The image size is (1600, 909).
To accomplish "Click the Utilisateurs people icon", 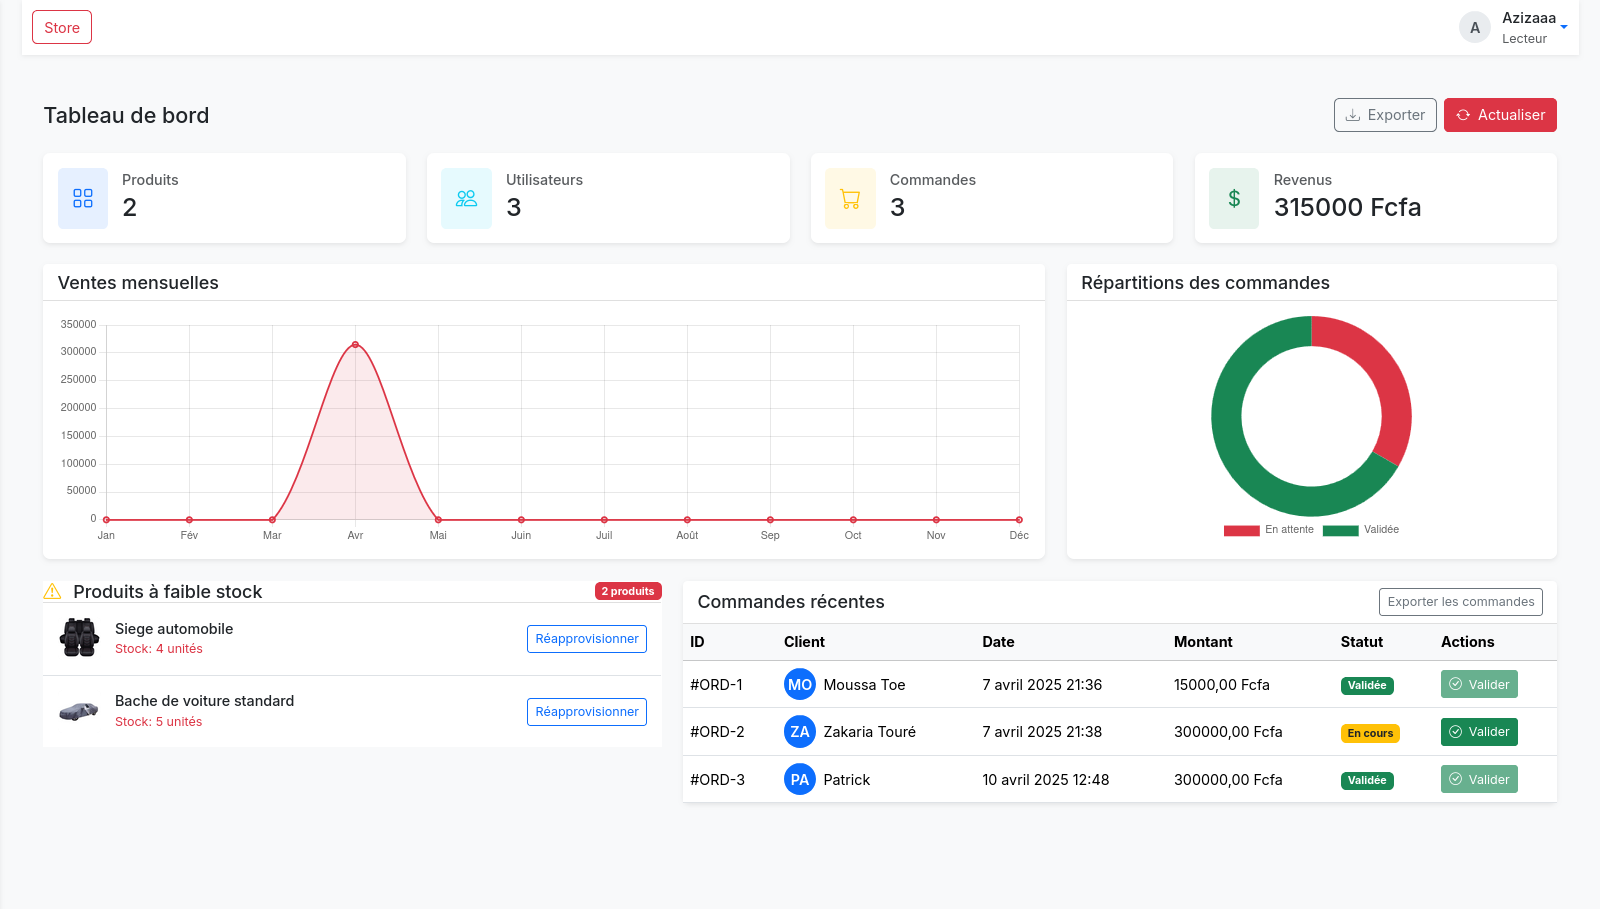I will pyautogui.click(x=466, y=199).
